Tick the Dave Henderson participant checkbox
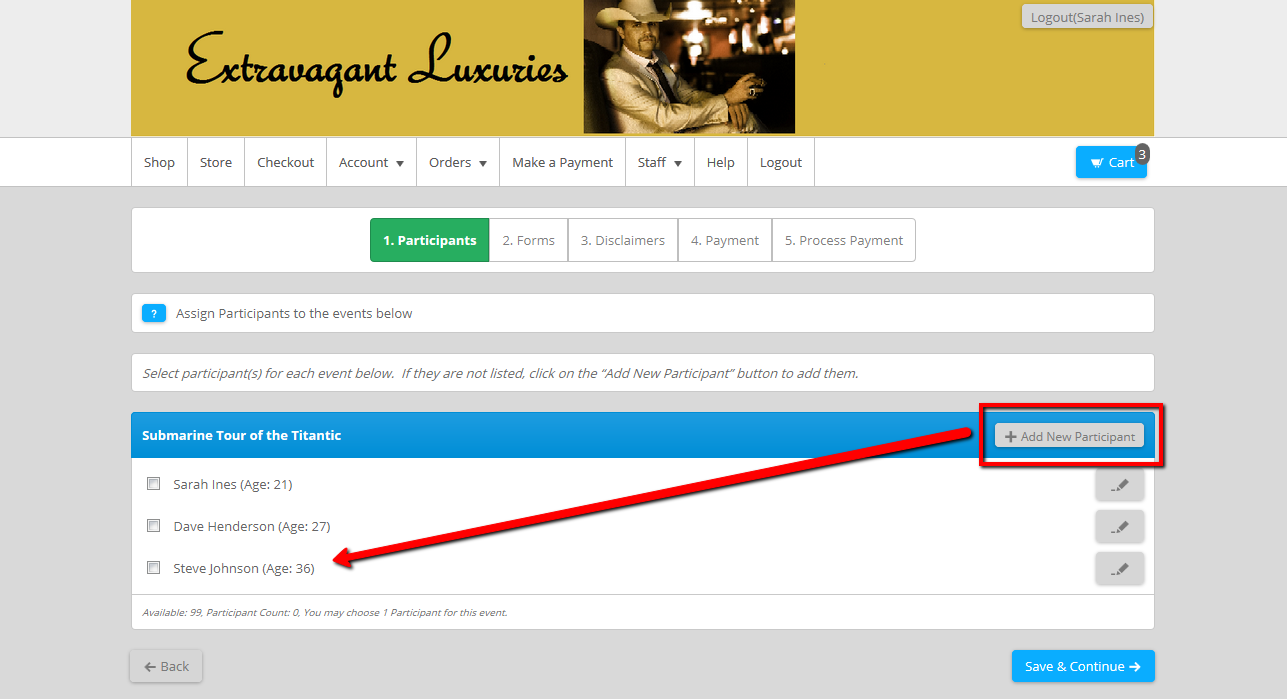 click(154, 526)
